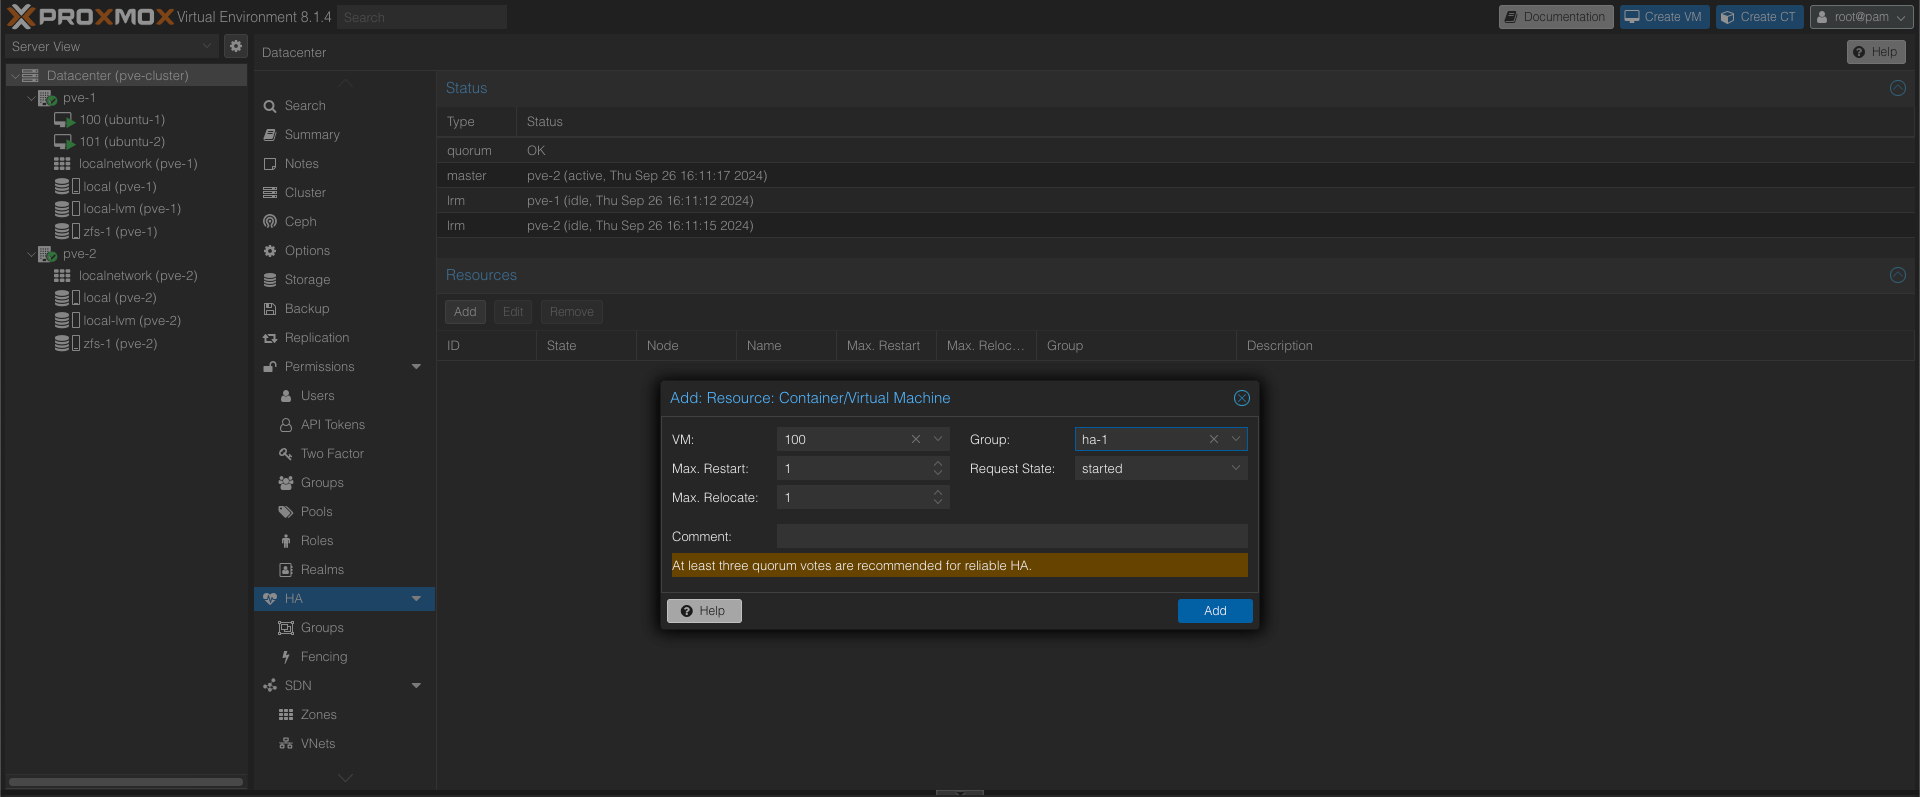Click the top Search input field
The height and width of the screenshot is (797, 1920).
pyautogui.click(x=422, y=17)
